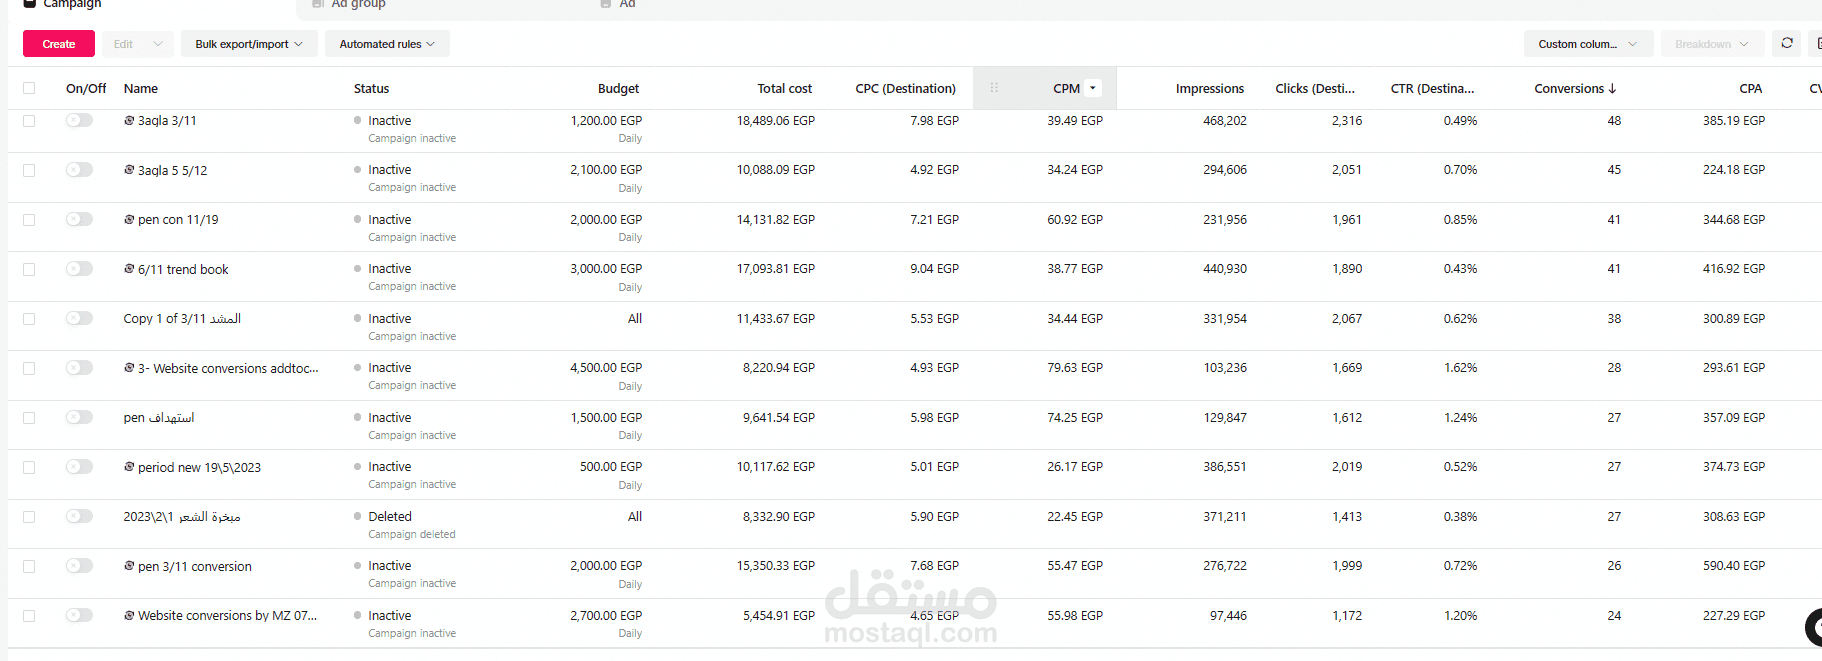Switch to the Campaign tab
Viewport: 1822px width, 661px height.
click(x=72, y=5)
